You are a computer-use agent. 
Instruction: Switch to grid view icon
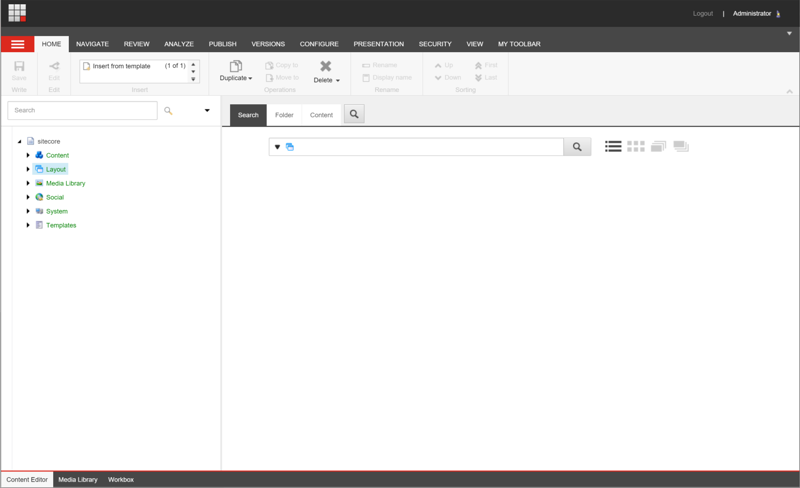[x=636, y=147]
